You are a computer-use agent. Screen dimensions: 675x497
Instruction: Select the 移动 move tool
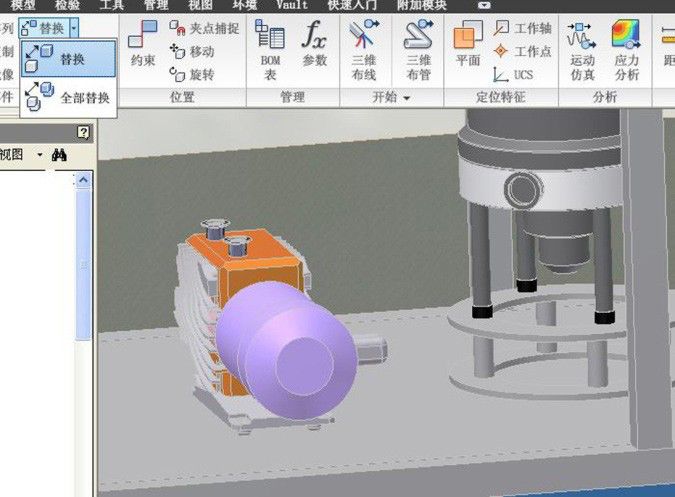[x=192, y=52]
